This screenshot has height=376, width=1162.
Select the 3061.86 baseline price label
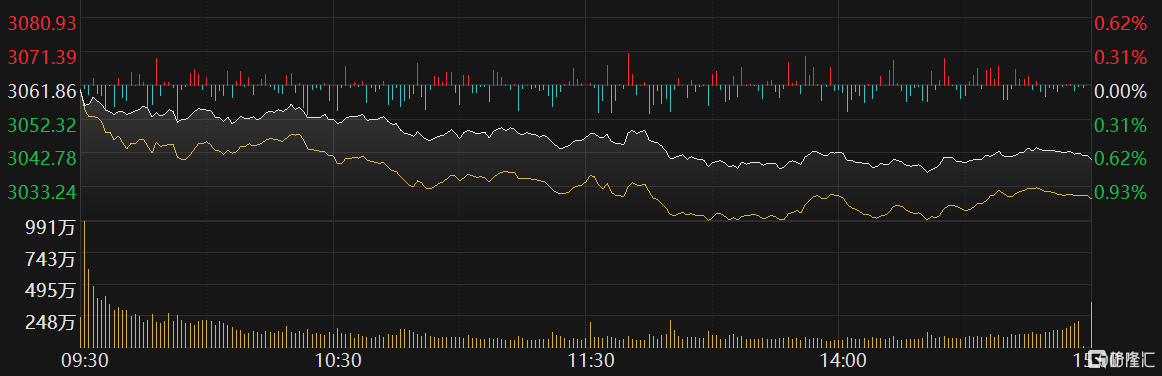tap(42, 91)
